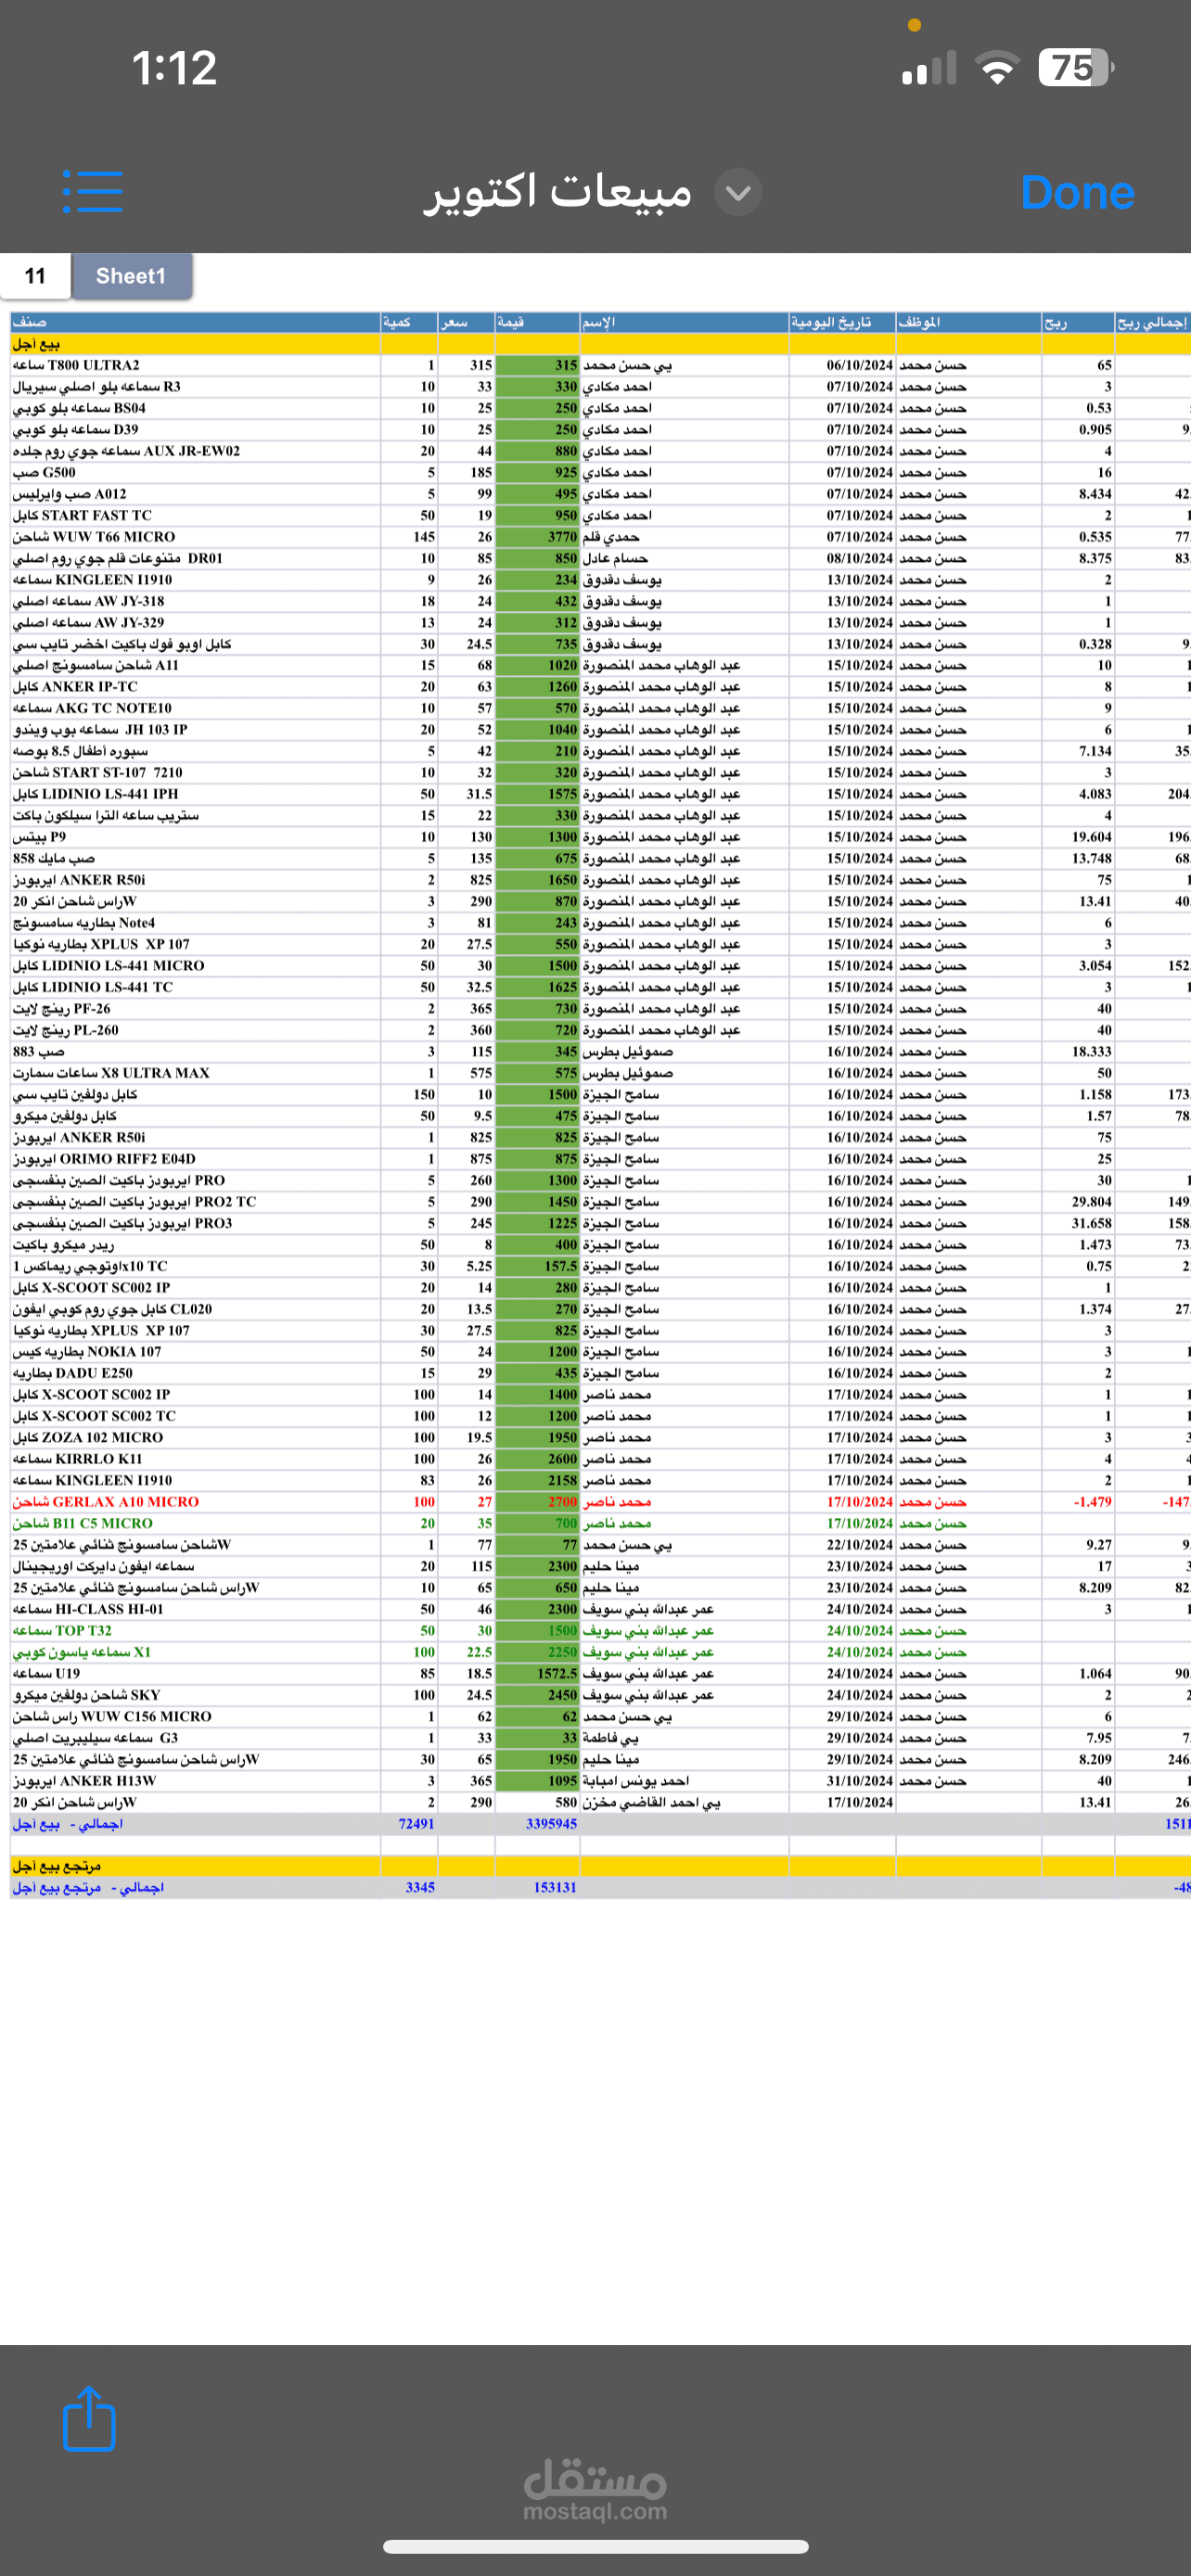Expand the title dropdown chevron
1191x2576 pixels.
[x=739, y=192]
